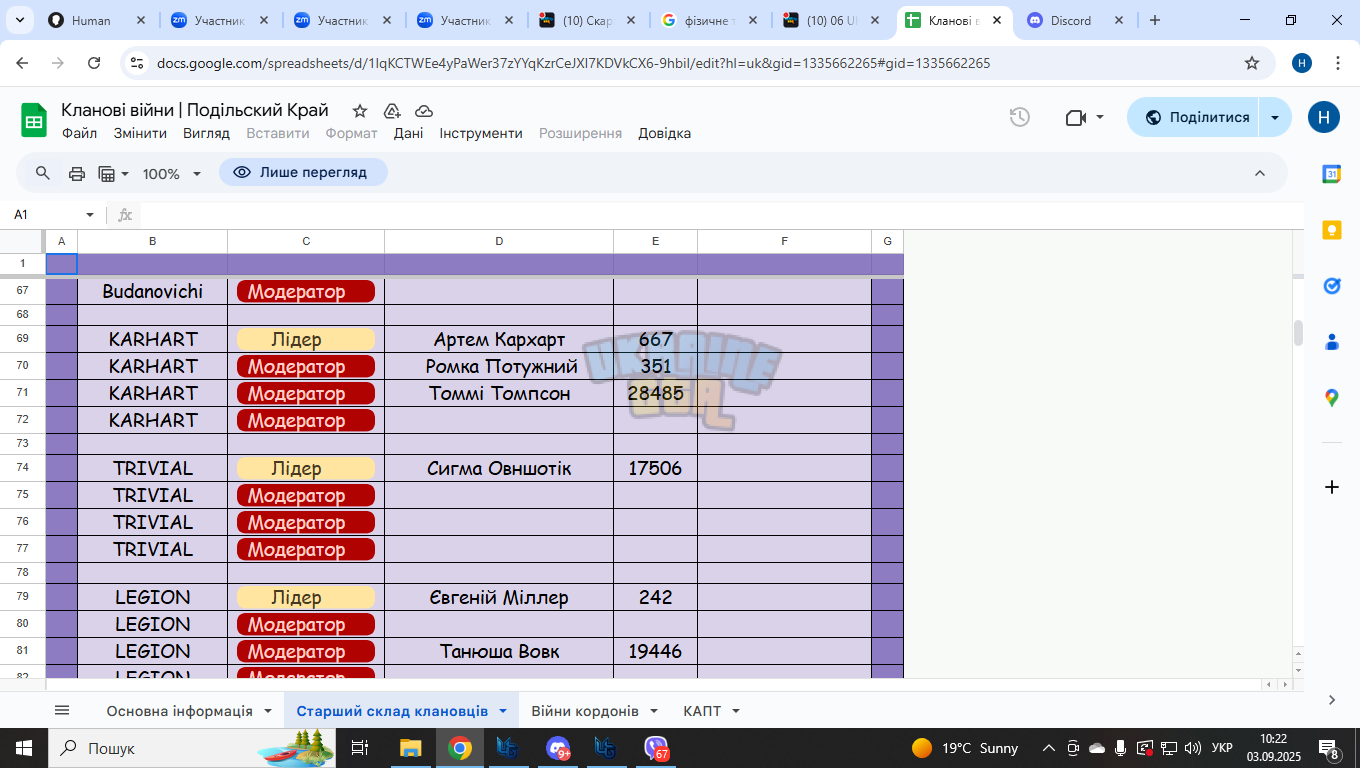1360x768 pixels.
Task: Open File Explorer from the taskbar
Action: click(x=411, y=748)
